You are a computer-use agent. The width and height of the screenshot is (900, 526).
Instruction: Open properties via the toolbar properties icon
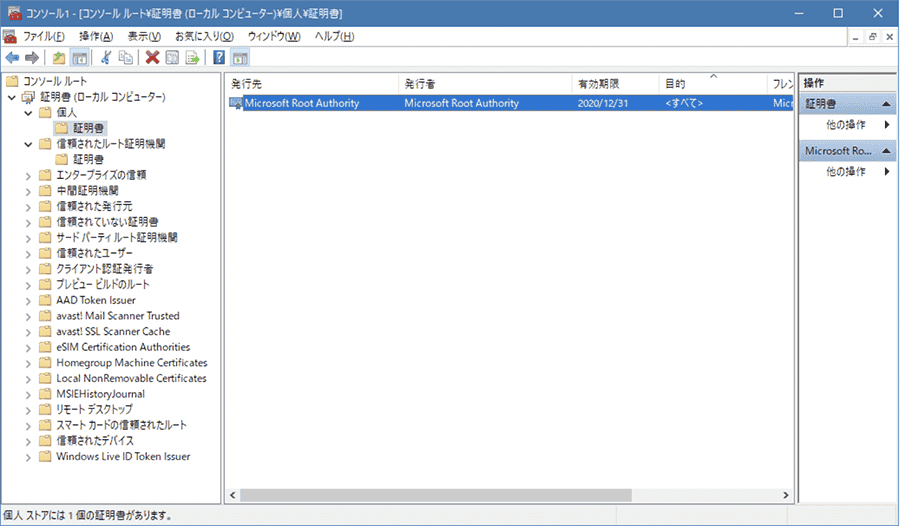click(172, 57)
